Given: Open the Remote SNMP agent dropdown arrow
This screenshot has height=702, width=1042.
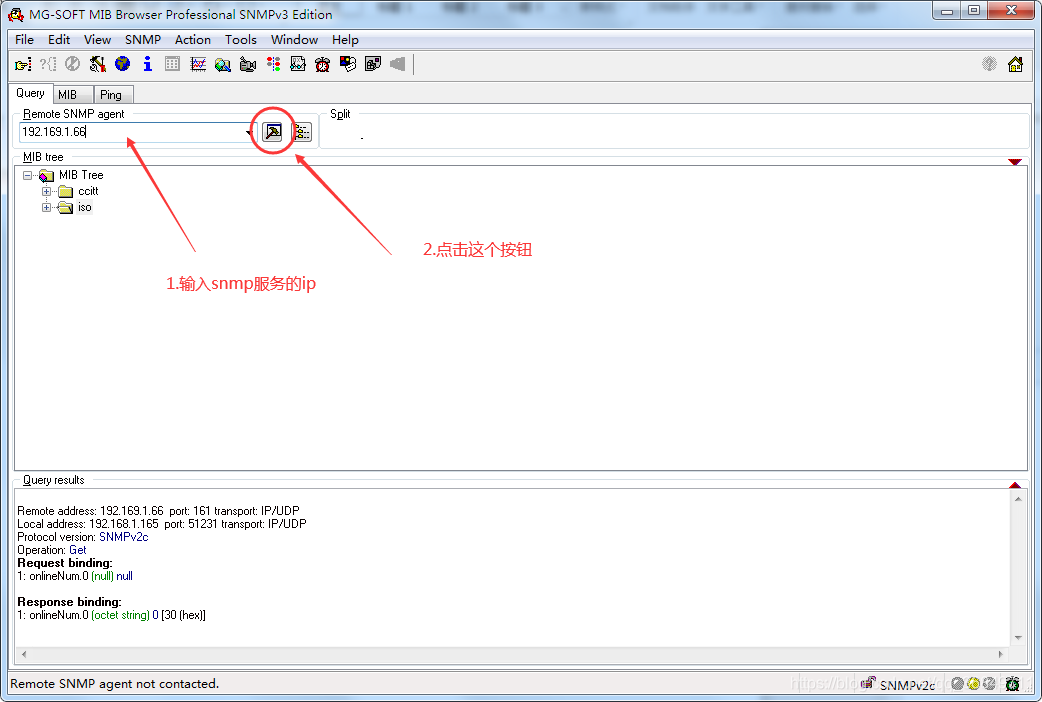Looking at the screenshot, I should 249,132.
